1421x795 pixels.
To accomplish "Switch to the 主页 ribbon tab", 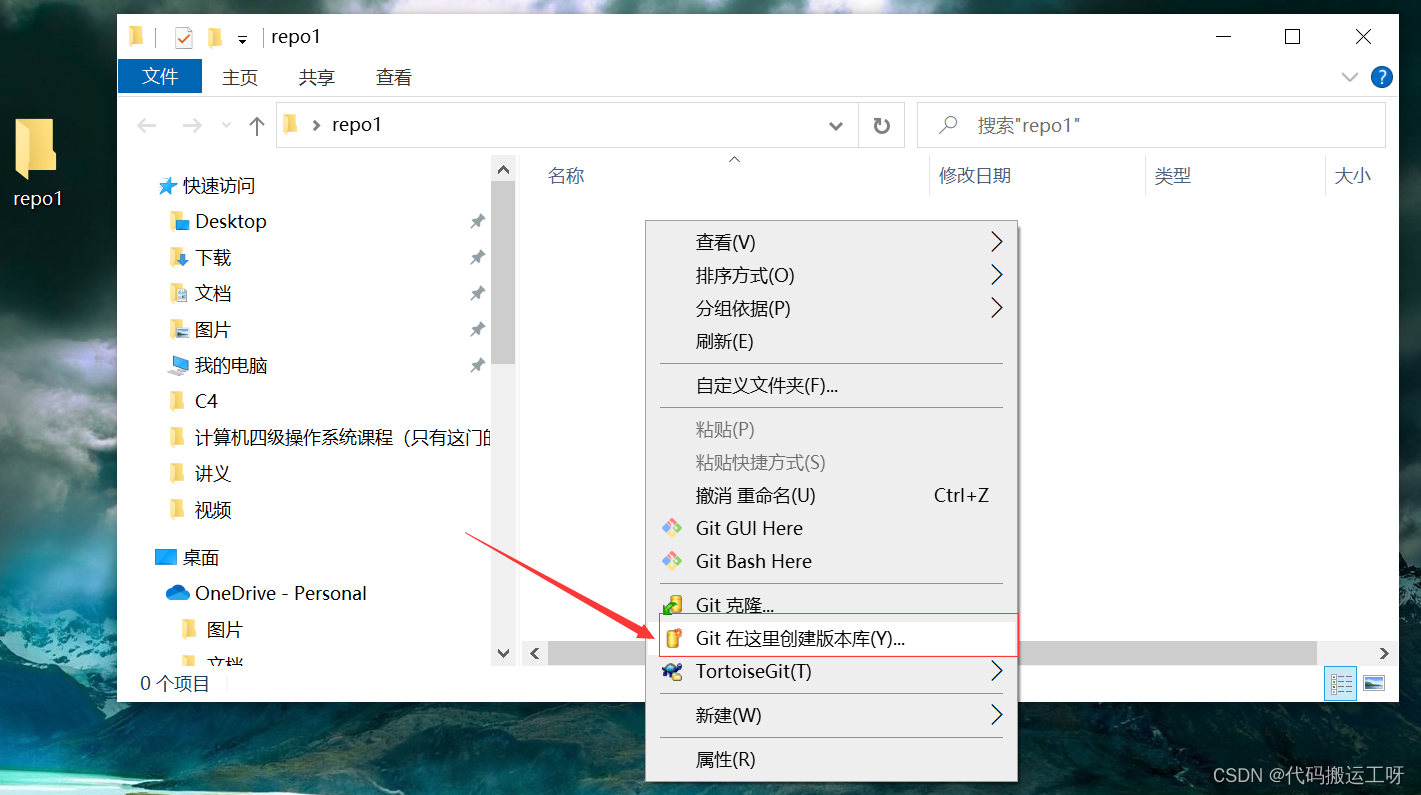I will [240, 77].
